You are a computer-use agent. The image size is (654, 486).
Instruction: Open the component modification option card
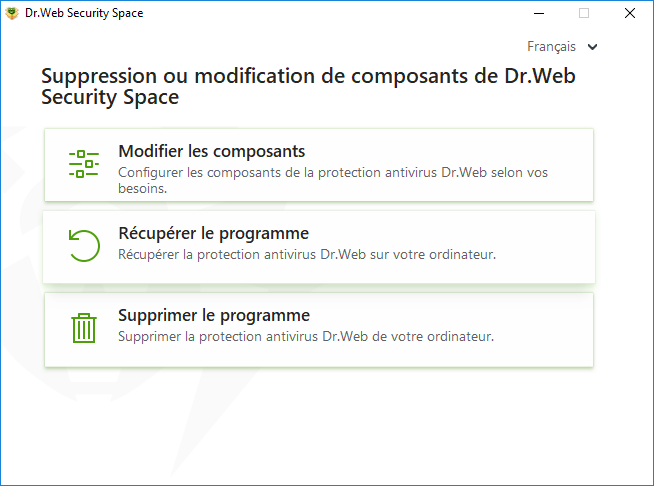[x=319, y=165]
